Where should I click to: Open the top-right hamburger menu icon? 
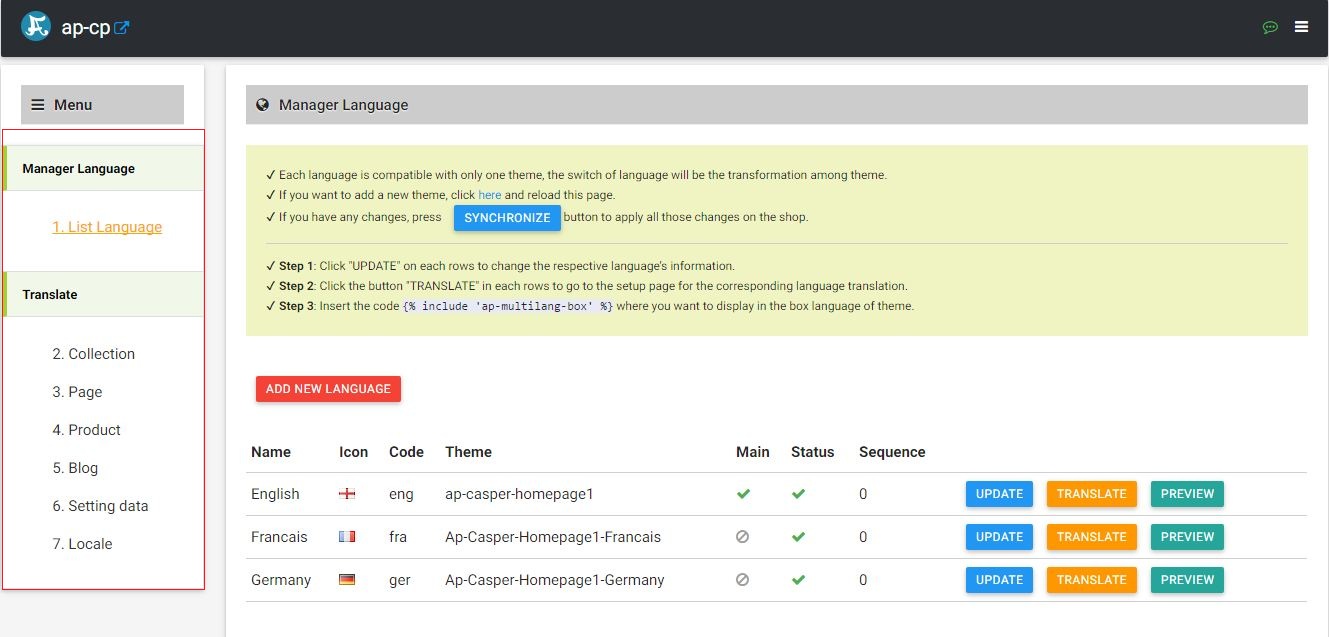pos(1301,27)
